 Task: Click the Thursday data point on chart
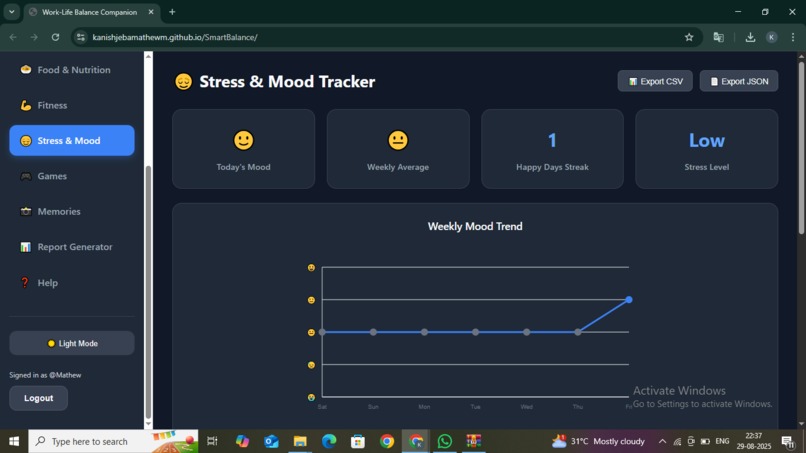[578, 332]
